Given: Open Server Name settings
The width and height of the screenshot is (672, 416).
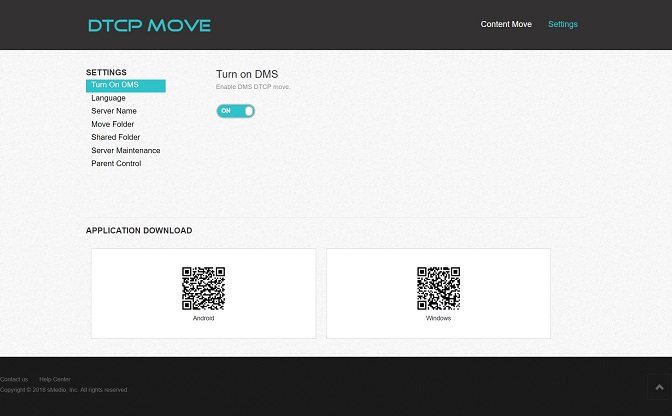Looking at the screenshot, I should click(x=113, y=111).
